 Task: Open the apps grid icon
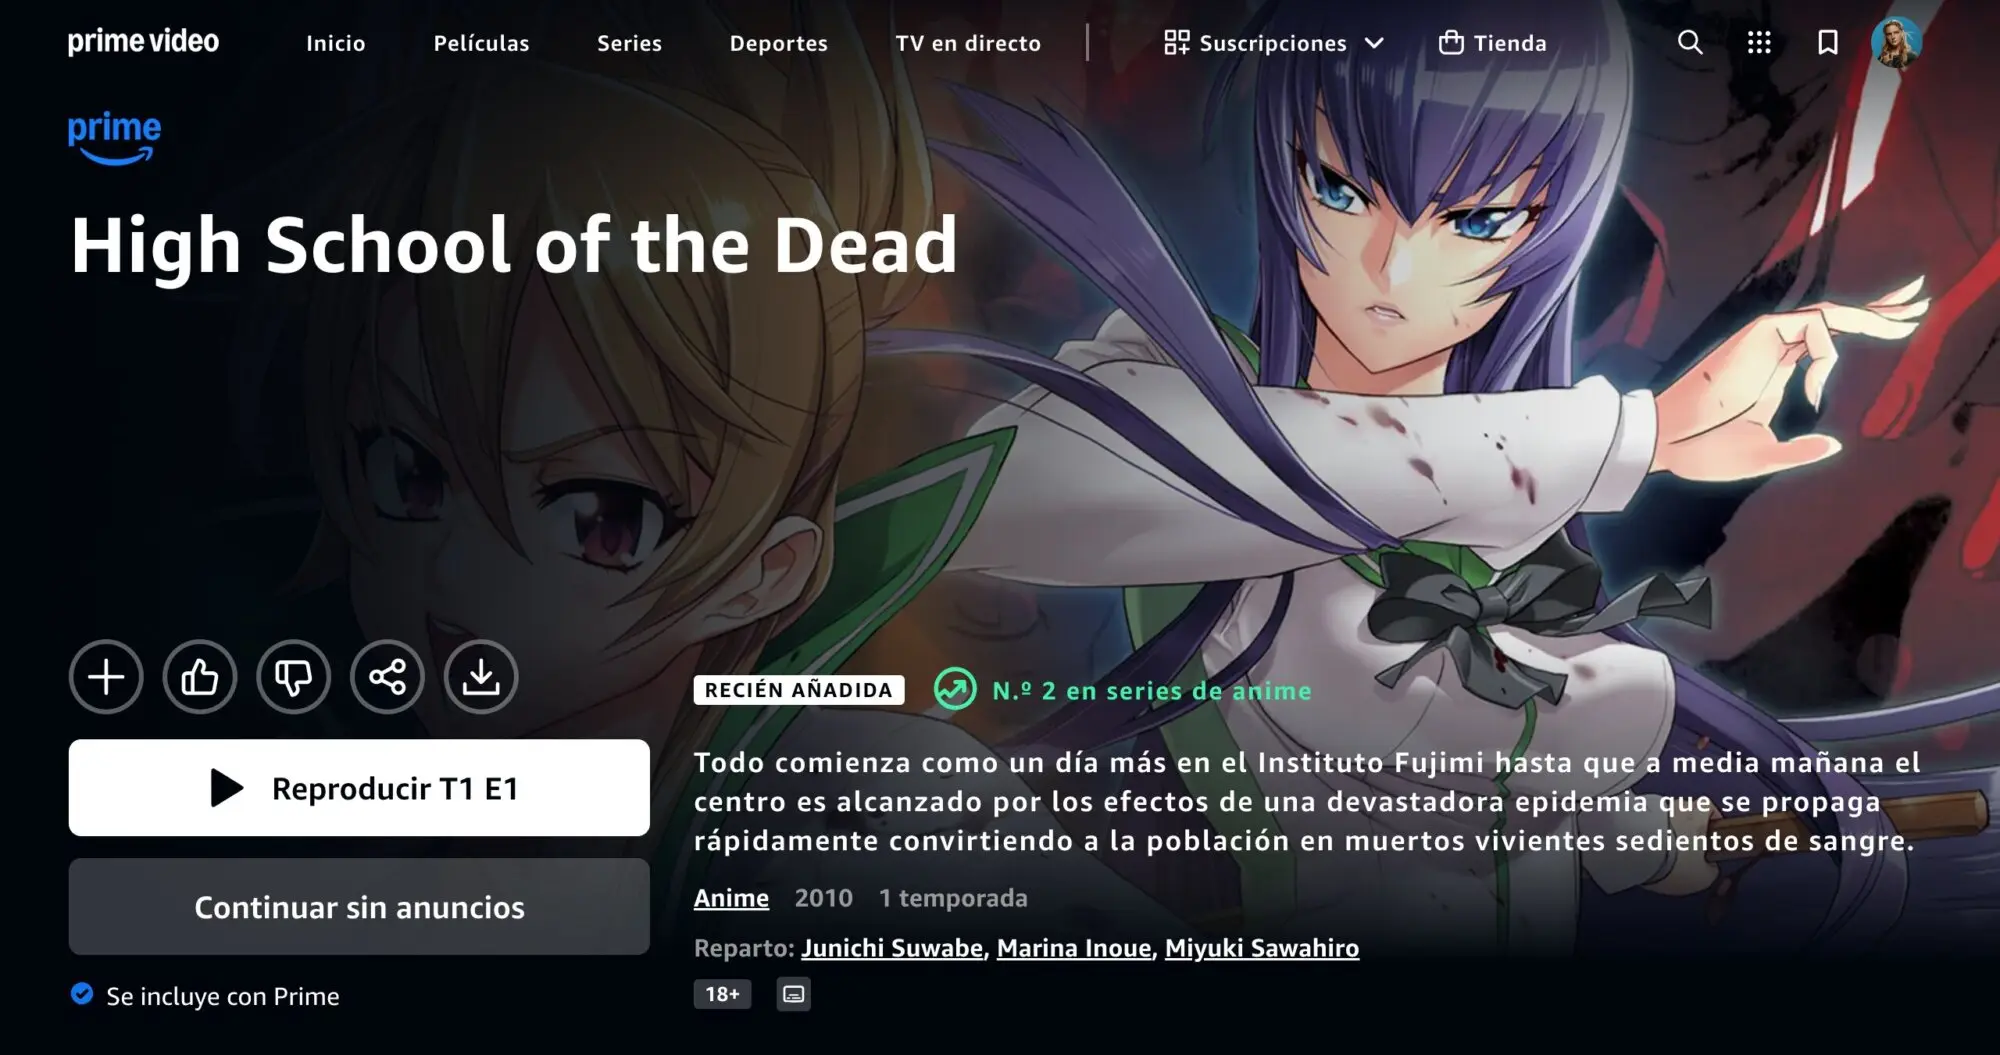pyautogui.click(x=1759, y=42)
